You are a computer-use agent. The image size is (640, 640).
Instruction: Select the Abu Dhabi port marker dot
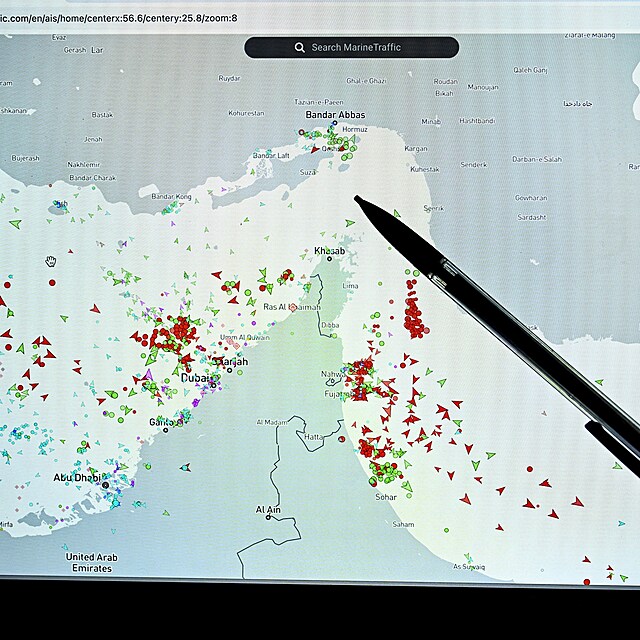(x=105, y=485)
